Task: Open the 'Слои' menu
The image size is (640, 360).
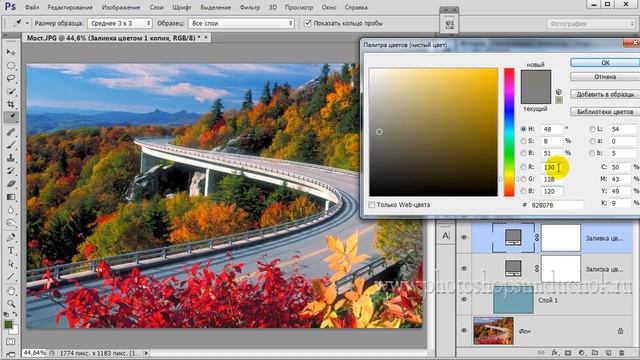Action: coord(156,7)
